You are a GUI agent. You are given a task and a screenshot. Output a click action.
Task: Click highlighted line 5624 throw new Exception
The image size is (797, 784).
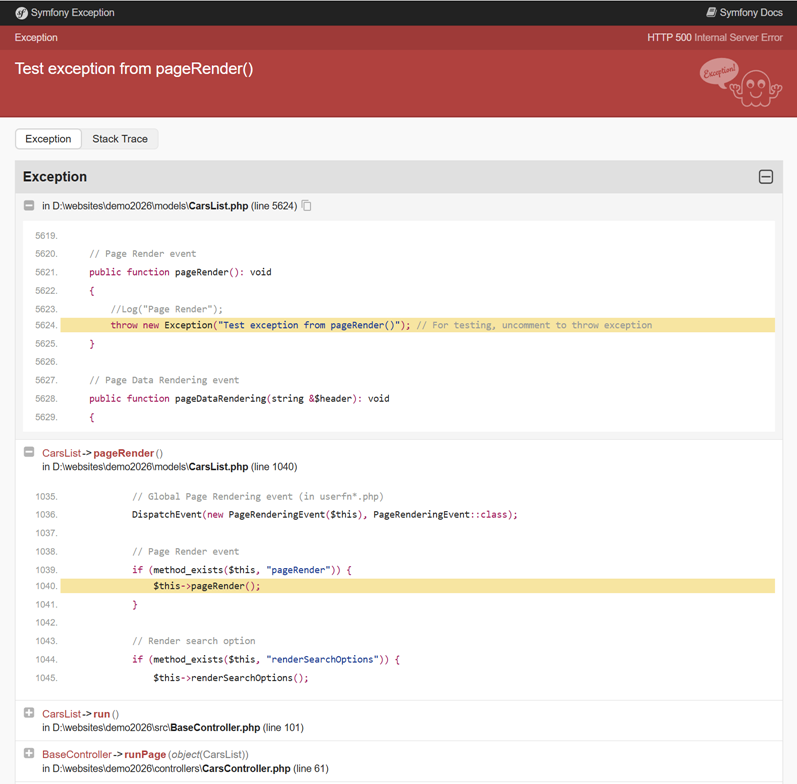[x=417, y=325]
